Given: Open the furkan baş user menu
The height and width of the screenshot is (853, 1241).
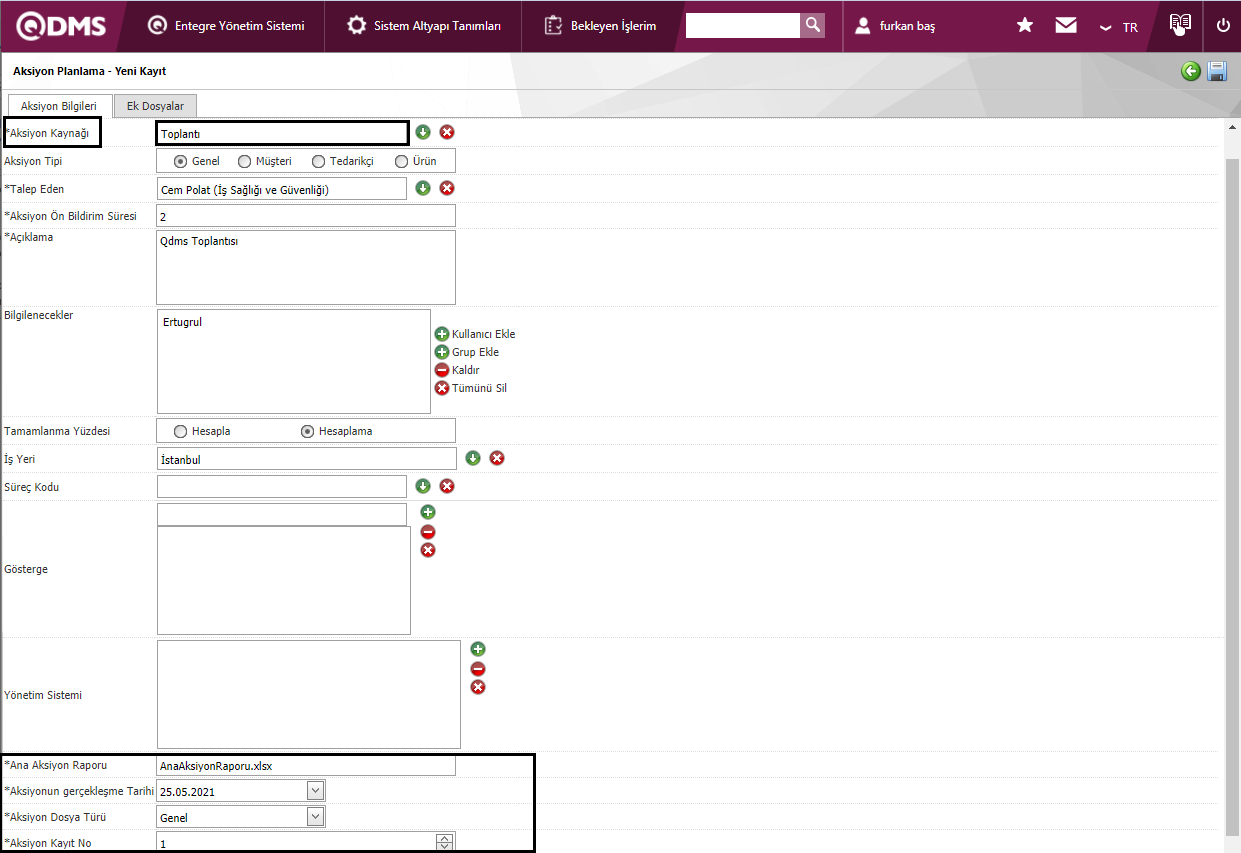Looking at the screenshot, I should (896, 26).
